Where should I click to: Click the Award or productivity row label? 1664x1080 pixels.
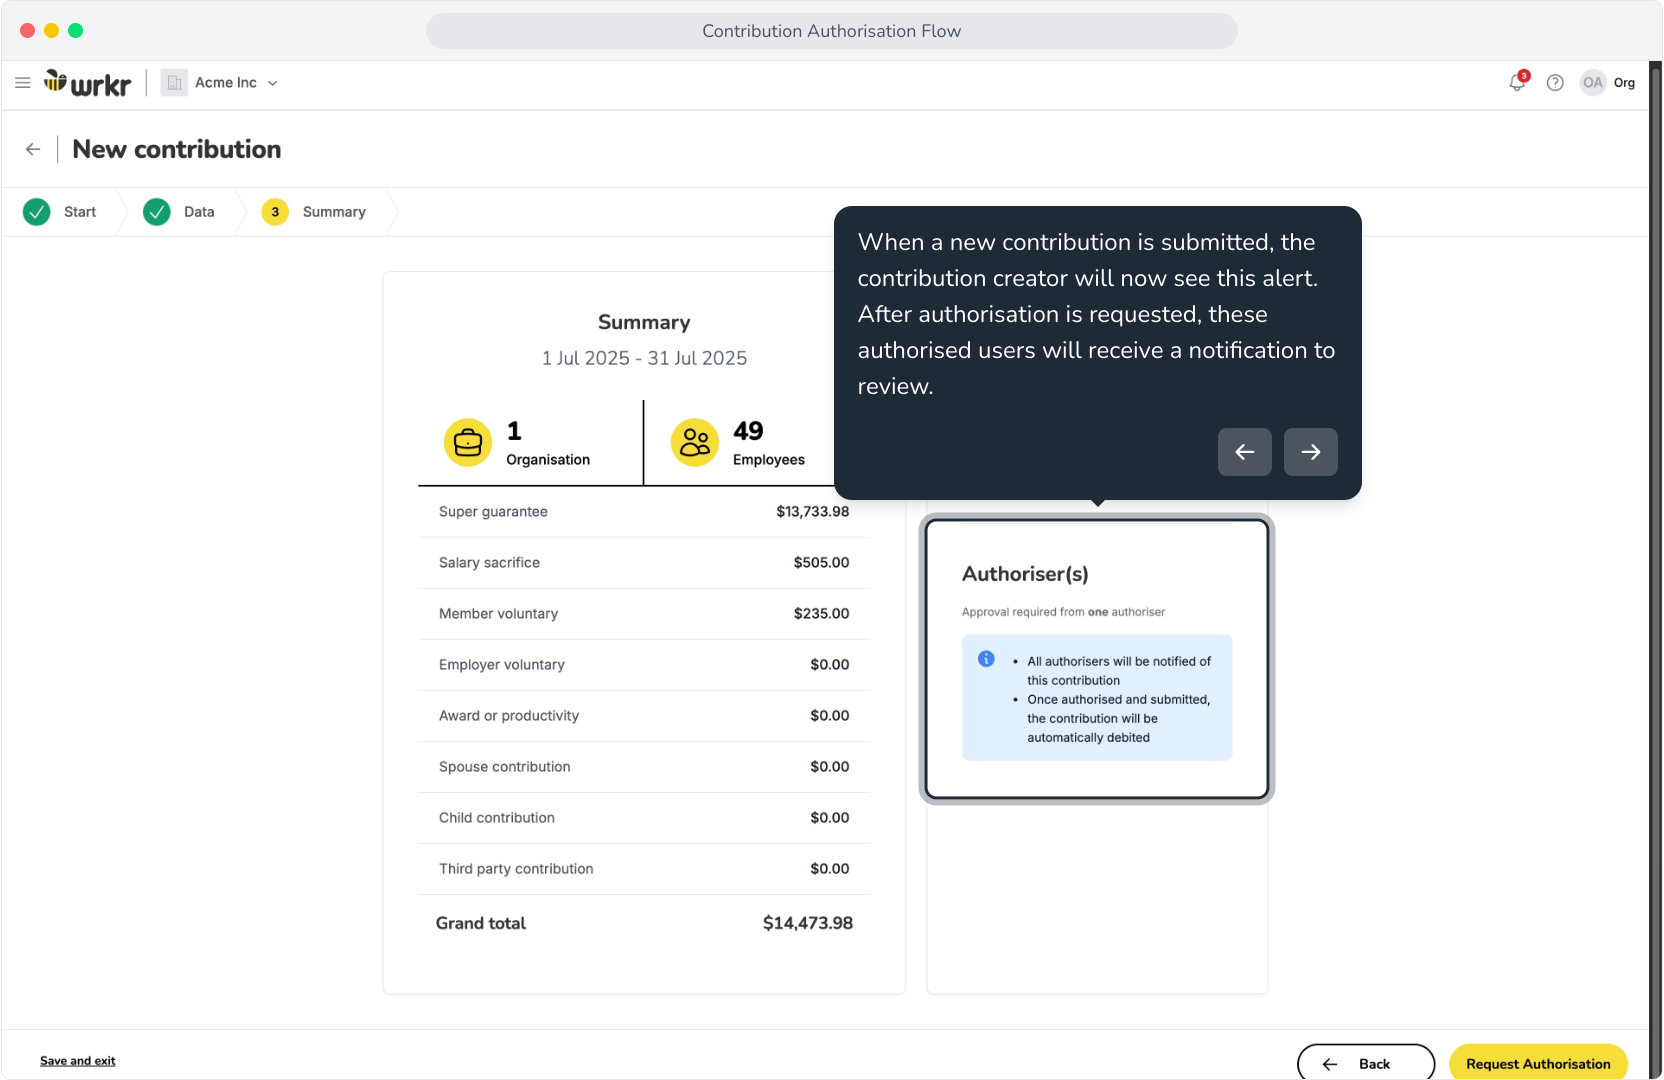click(509, 716)
